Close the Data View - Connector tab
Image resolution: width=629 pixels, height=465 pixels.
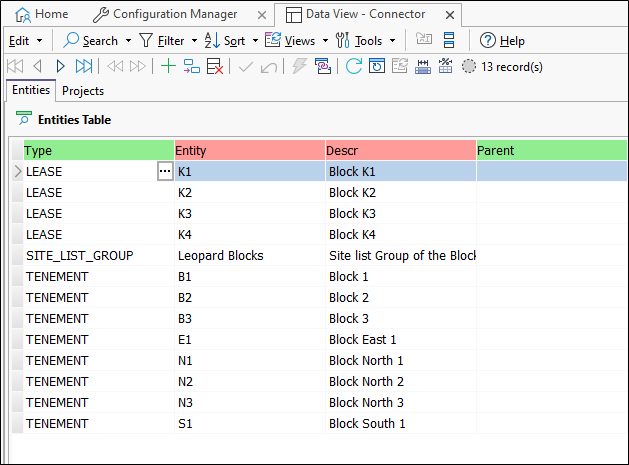point(450,15)
